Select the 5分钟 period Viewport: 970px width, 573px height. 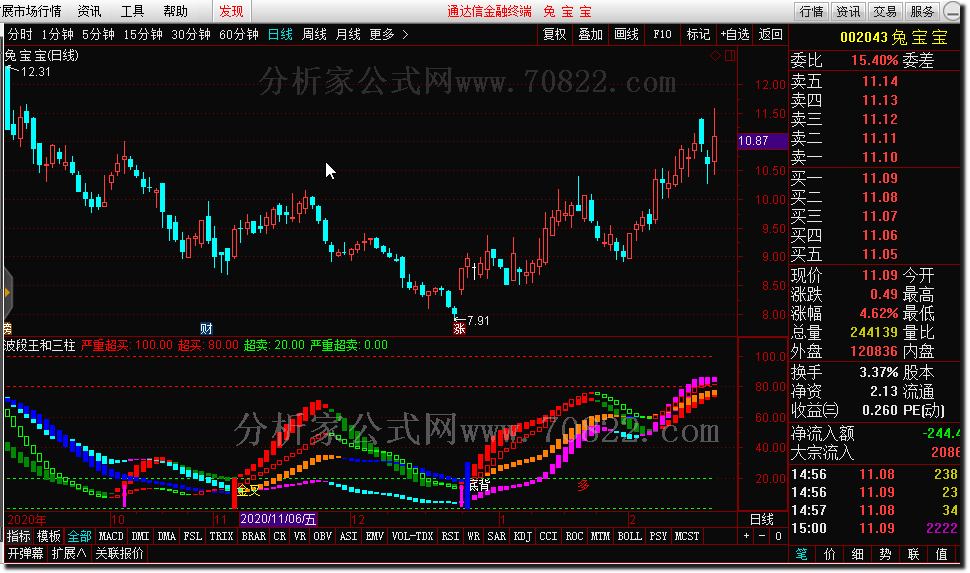(x=98, y=35)
